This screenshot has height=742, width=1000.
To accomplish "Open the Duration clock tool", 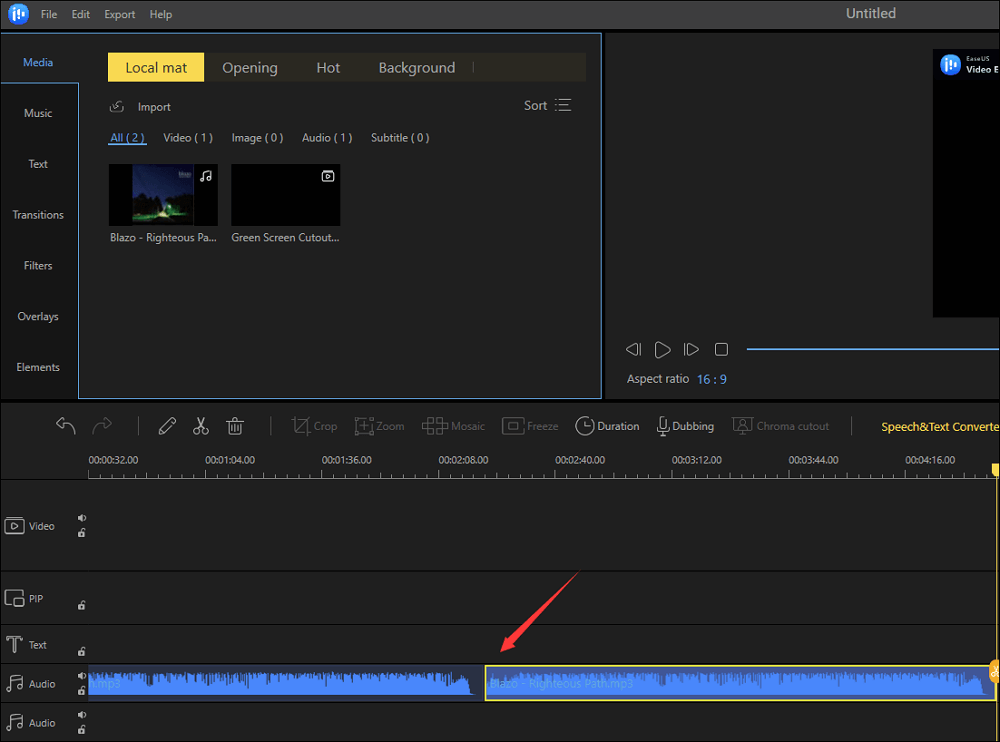I will tap(607, 426).
